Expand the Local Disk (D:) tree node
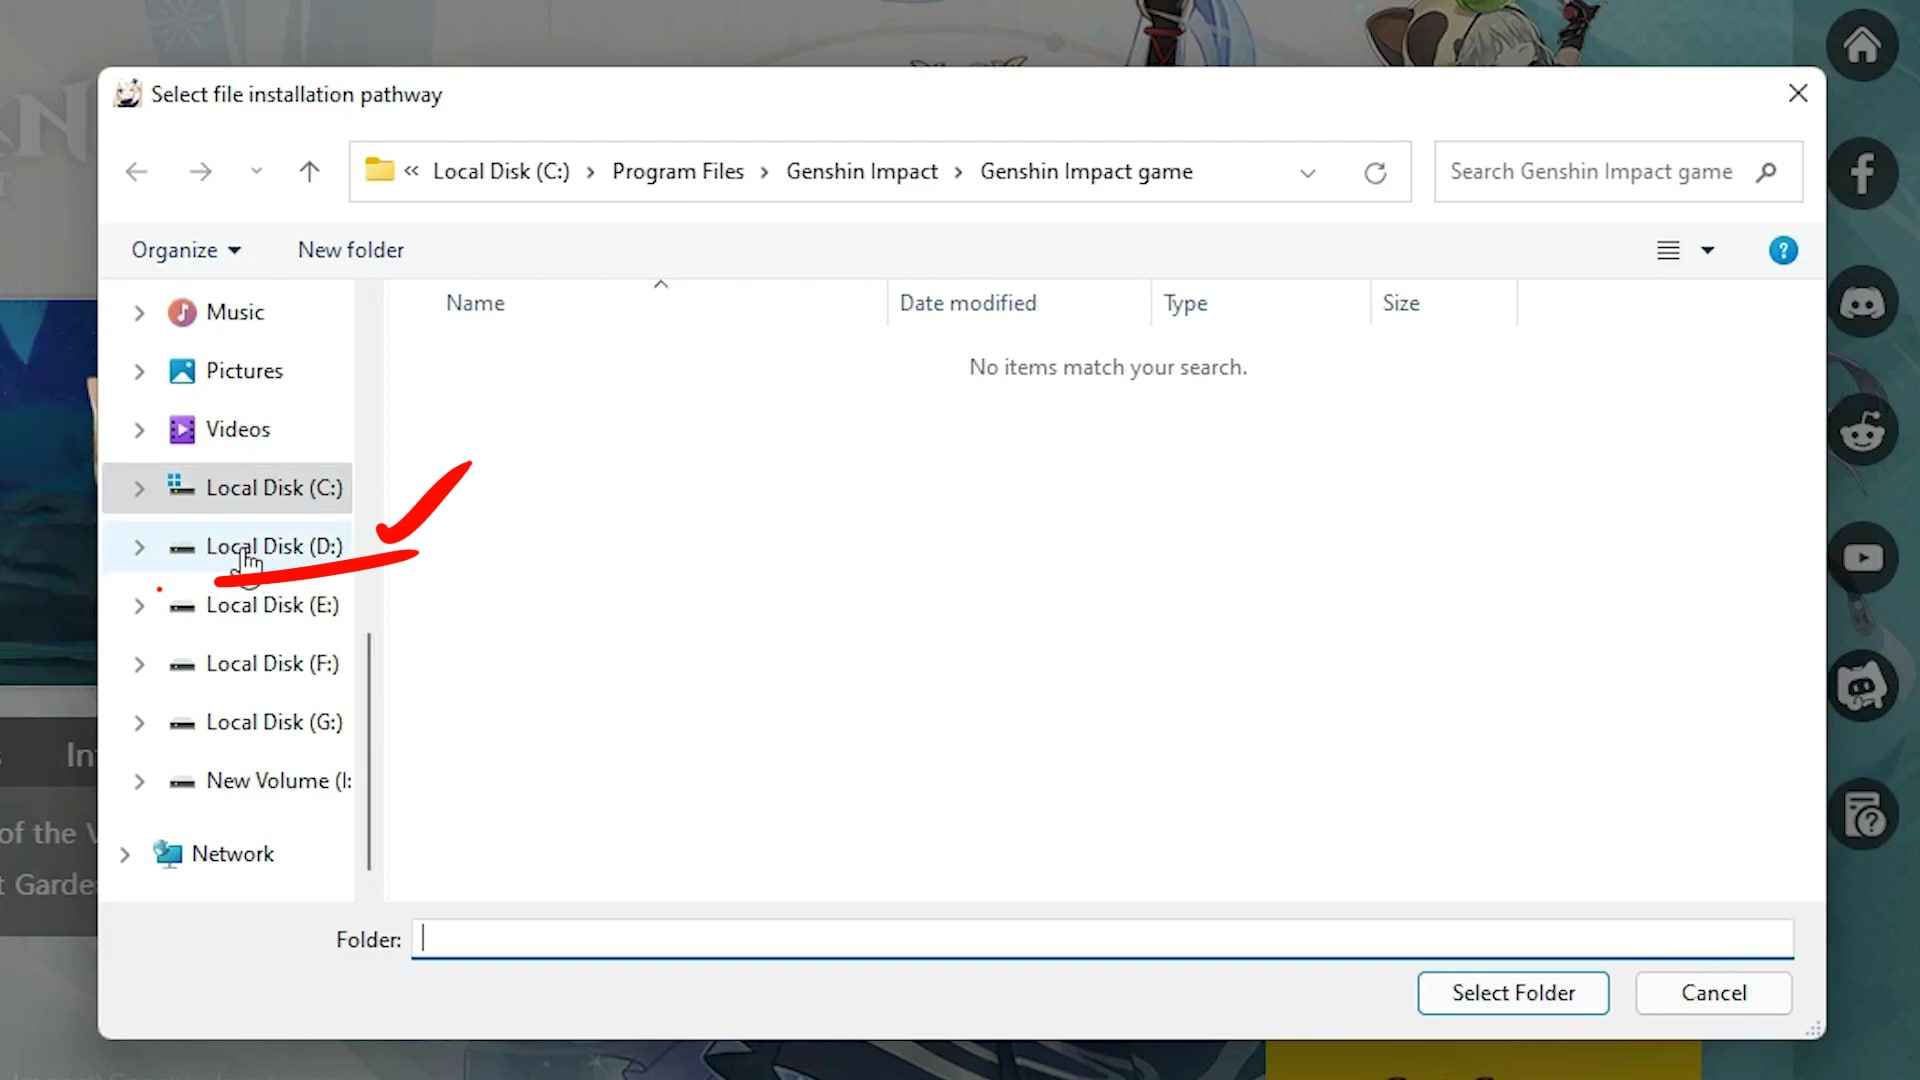 [x=139, y=547]
